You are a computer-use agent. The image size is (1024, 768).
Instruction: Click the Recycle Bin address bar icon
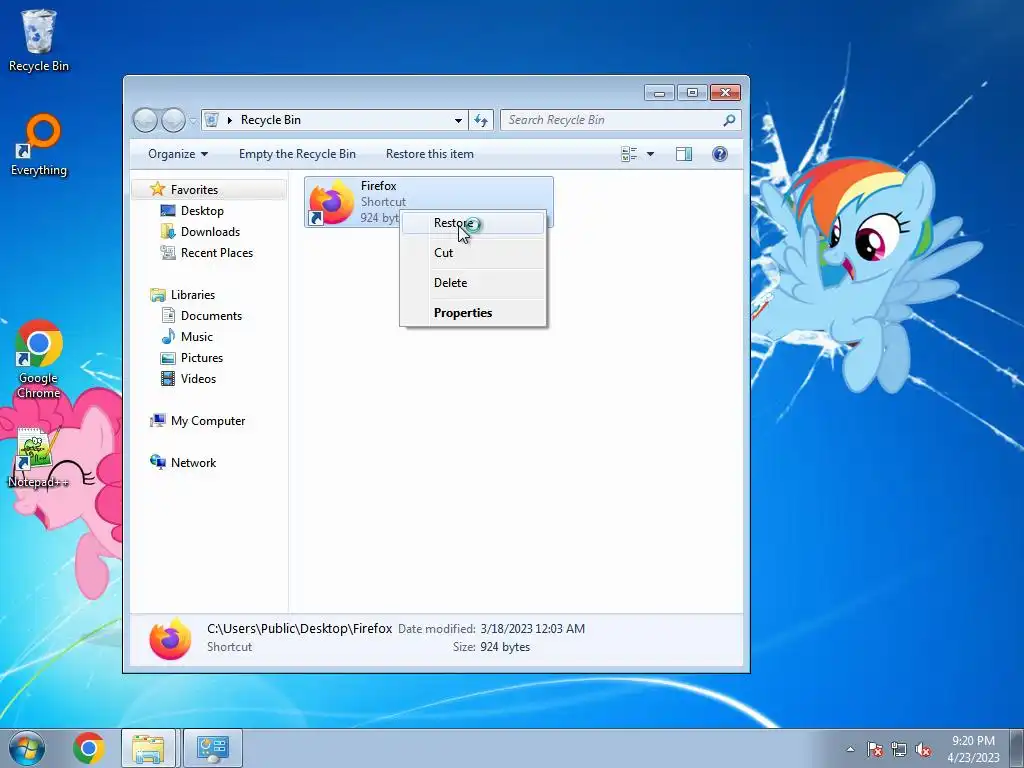coord(212,120)
